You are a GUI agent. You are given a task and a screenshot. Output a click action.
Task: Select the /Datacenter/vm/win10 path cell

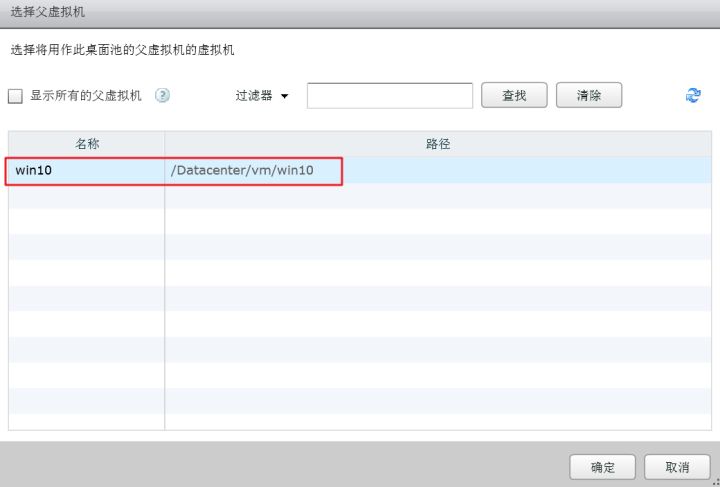438,170
